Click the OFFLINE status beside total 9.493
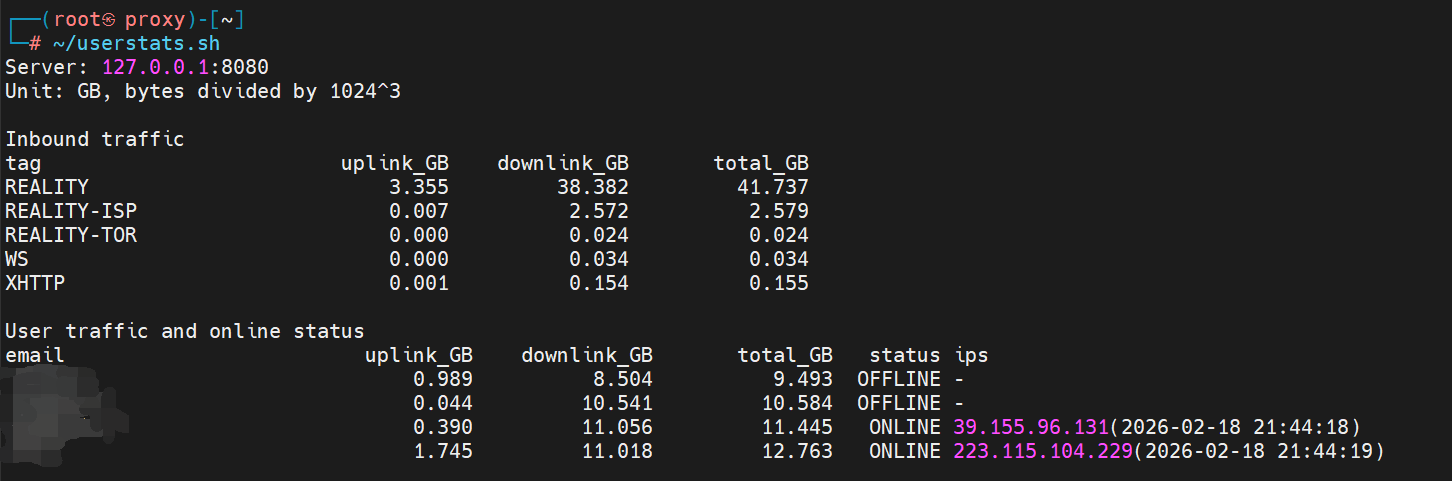This screenshot has width=1452, height=481. [x=899, y=379]
